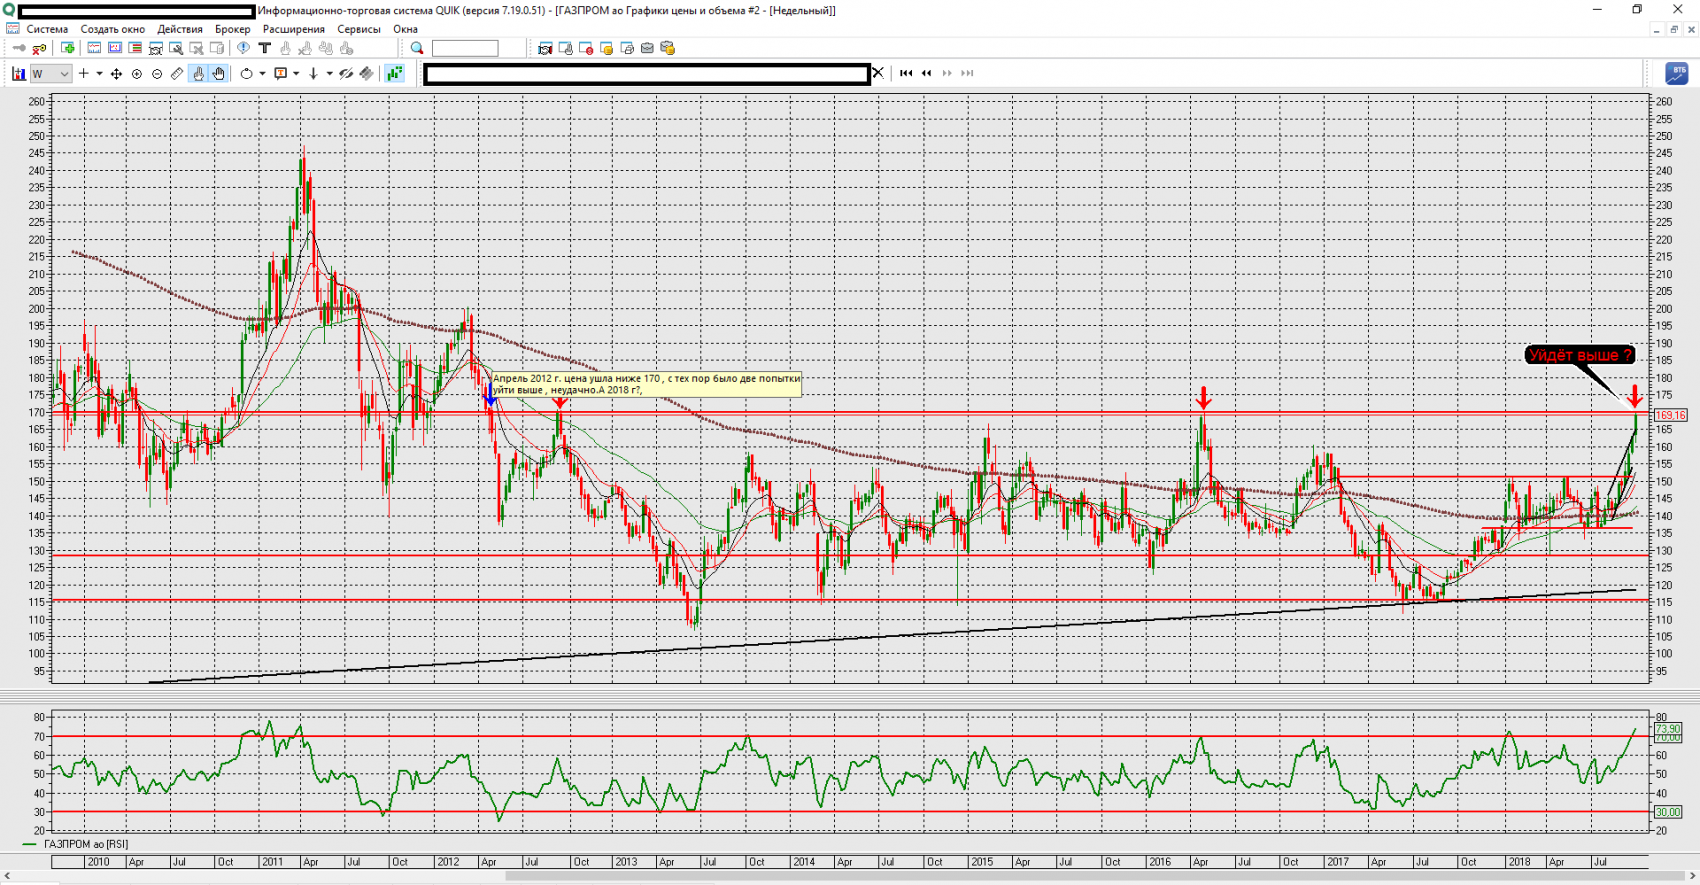Click the text T tool icon
This screenshot has height=885, width=1700.
(x=265, y=48)
